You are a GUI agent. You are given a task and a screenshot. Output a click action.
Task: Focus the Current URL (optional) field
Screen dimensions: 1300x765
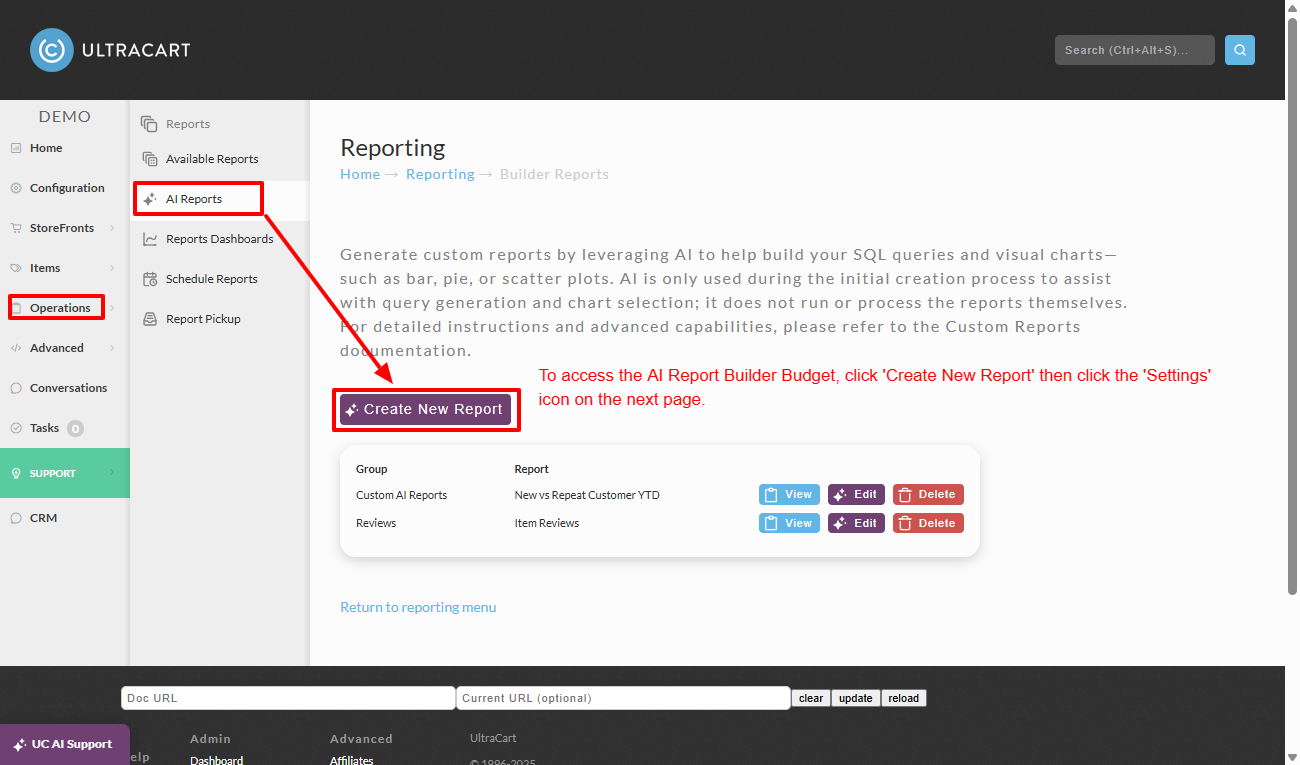[x=623, y=698]
